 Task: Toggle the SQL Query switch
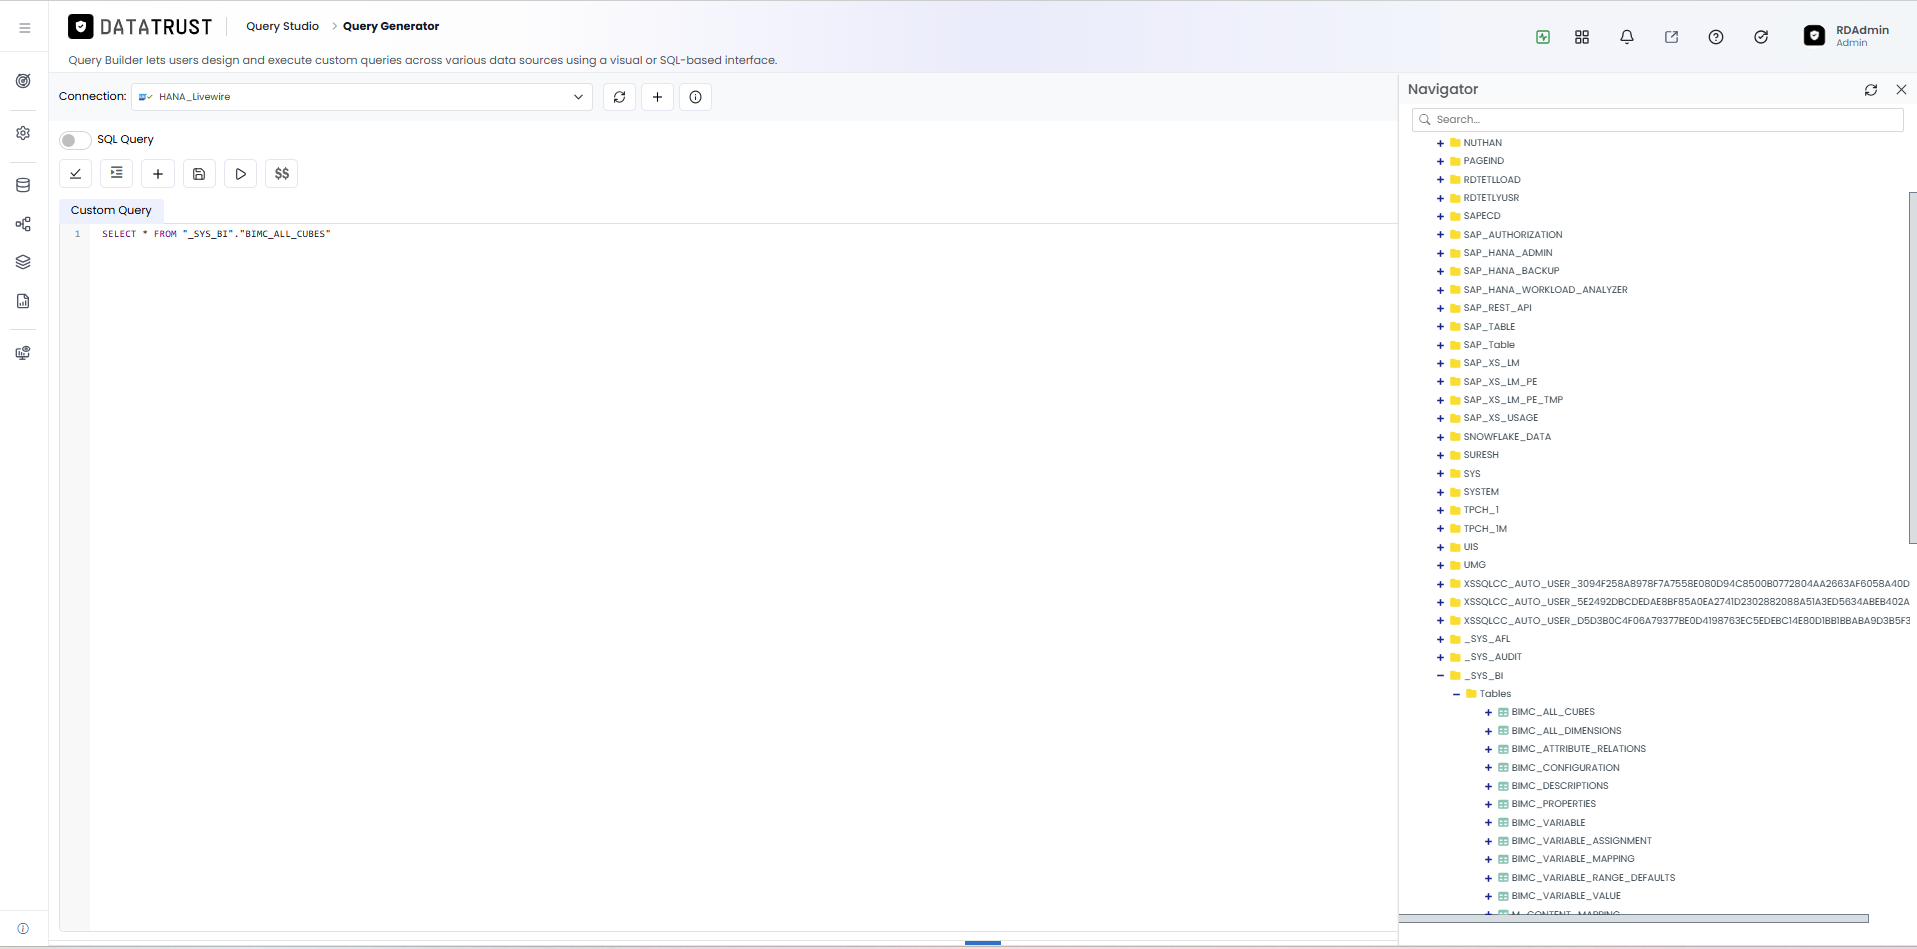coord(75,140)
